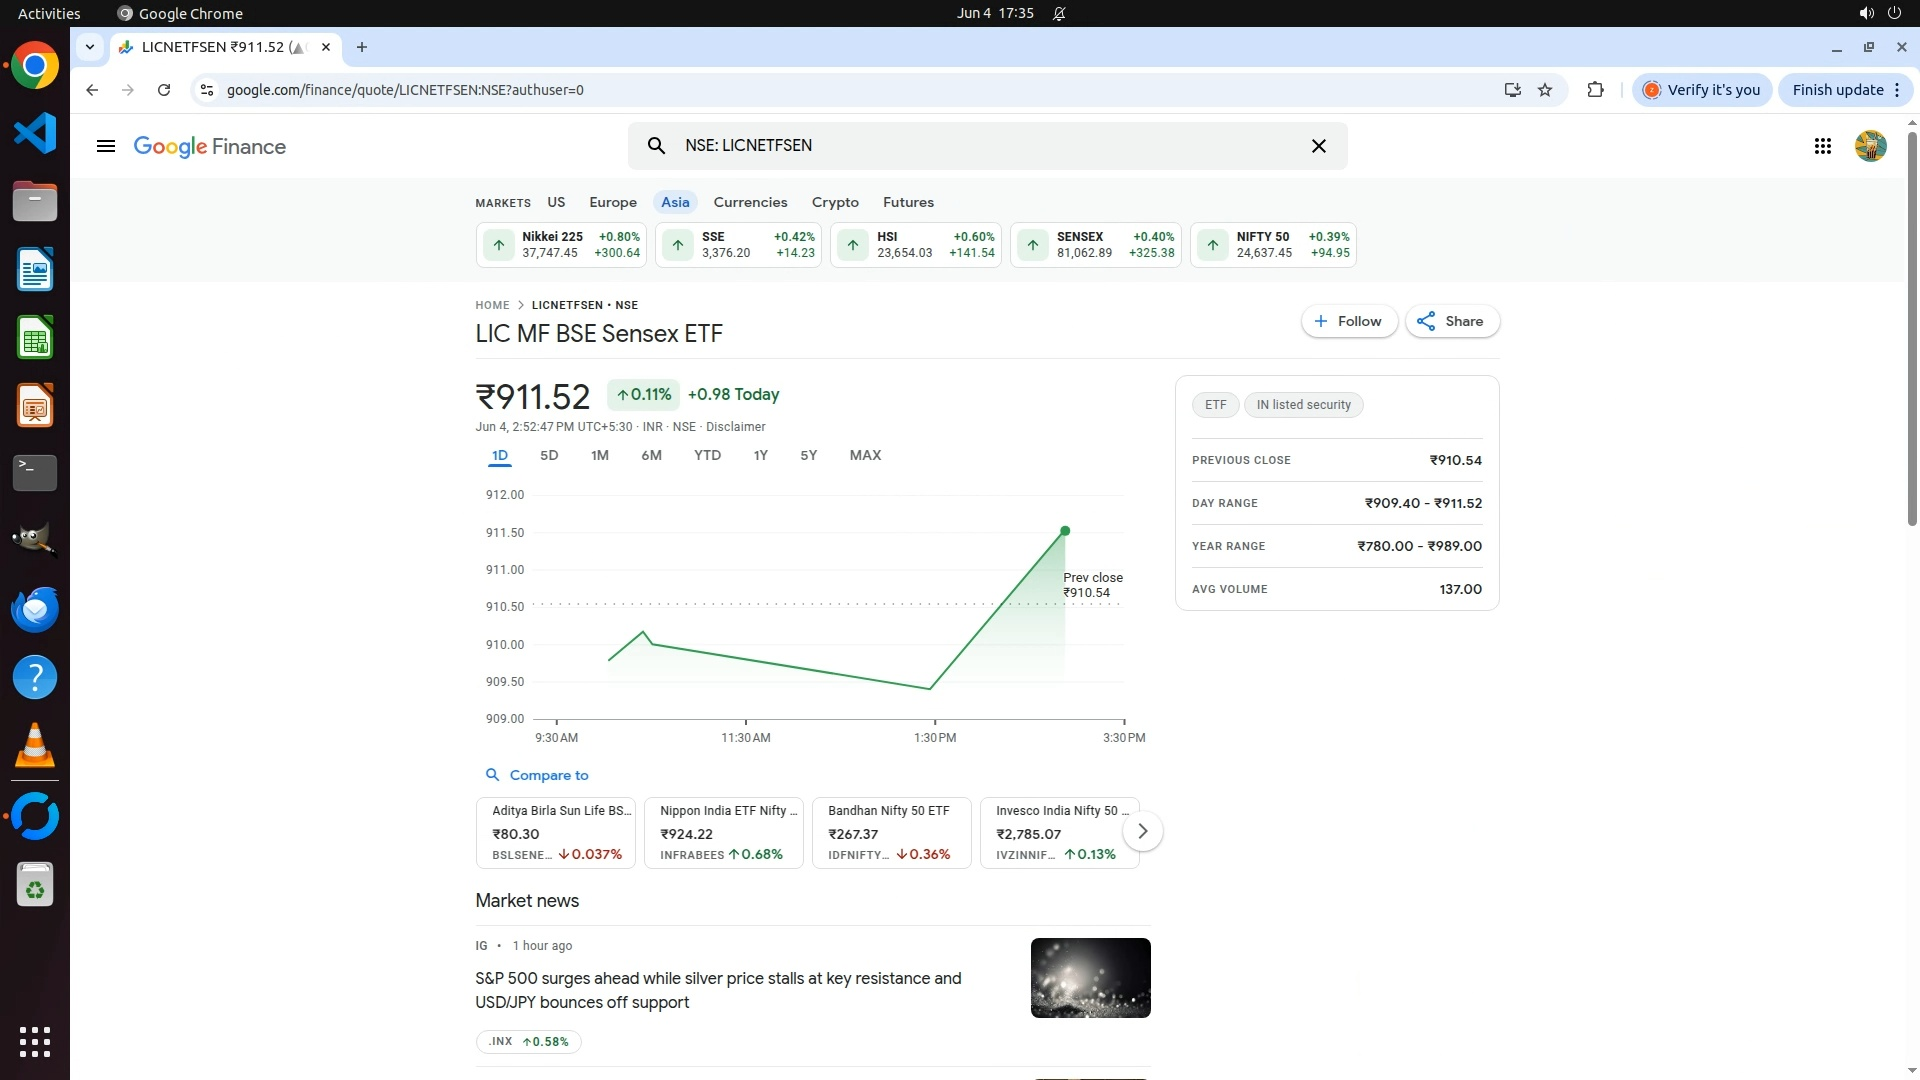Click the page vertical scrollbar
The height and width of the screenshot is (1080, 1920).
click(1912, 330)
